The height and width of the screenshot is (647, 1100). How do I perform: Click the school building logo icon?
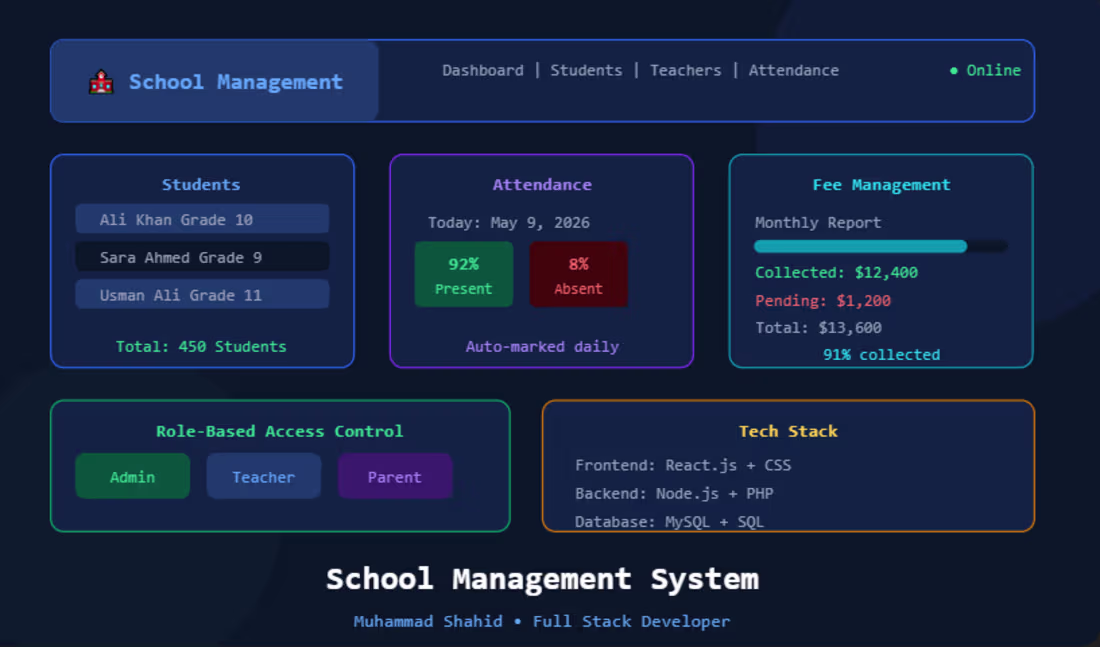coord(101,82)
